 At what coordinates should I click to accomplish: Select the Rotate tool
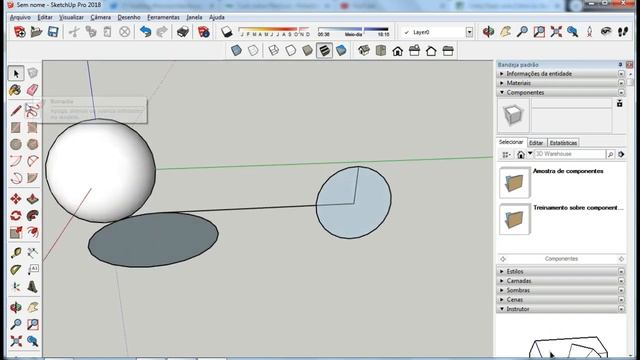[x=16, y=216]
